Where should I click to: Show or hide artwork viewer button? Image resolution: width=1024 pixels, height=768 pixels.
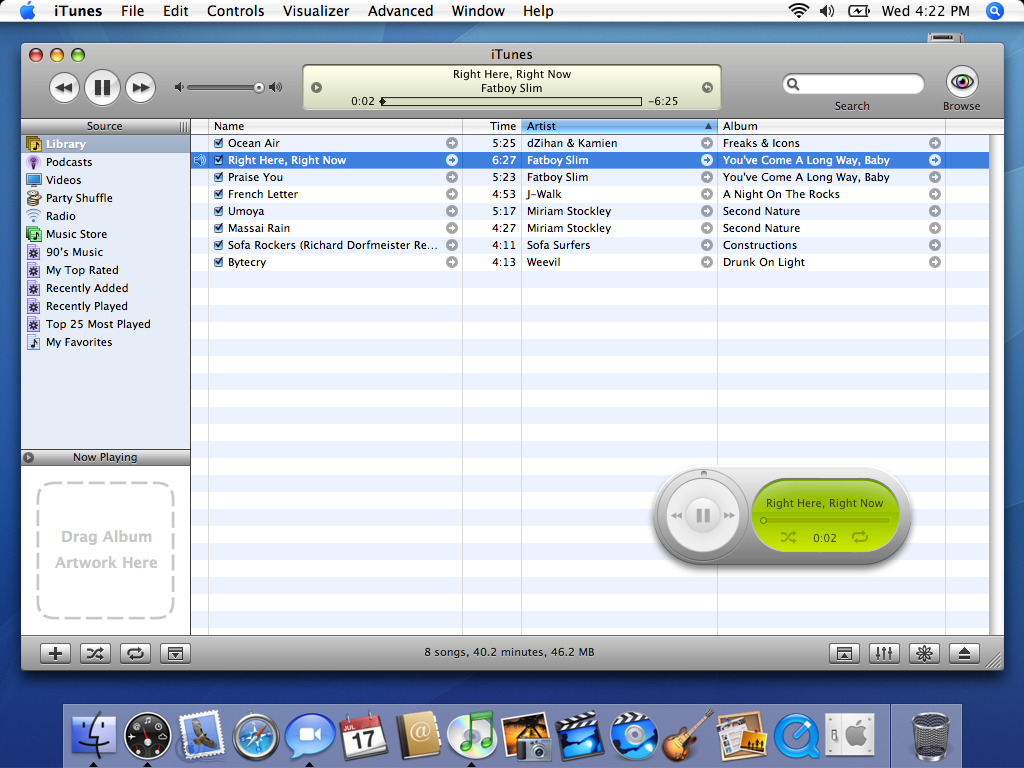[175, 653]
